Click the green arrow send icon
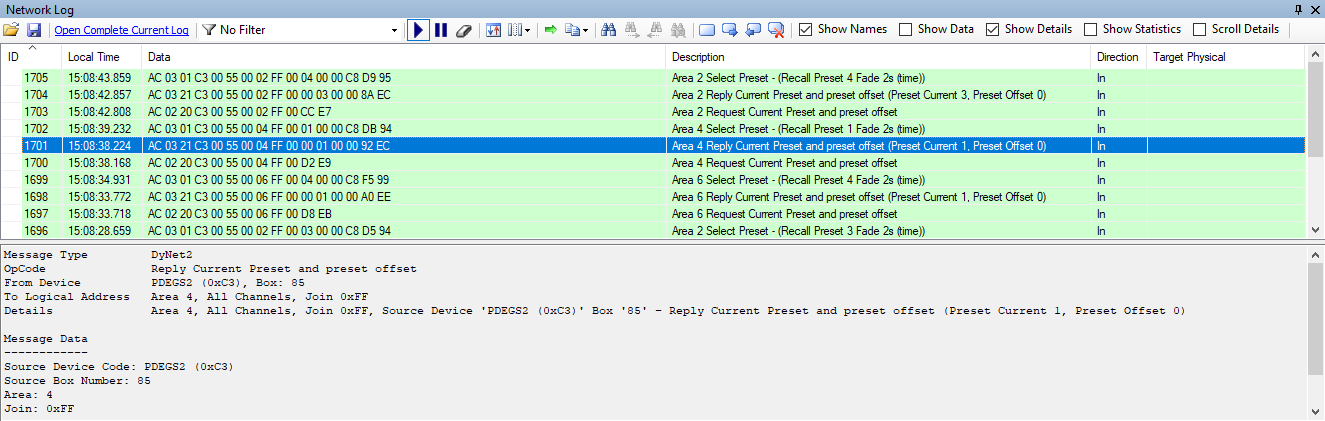1325x421 pixels. (x=550, y=30)
